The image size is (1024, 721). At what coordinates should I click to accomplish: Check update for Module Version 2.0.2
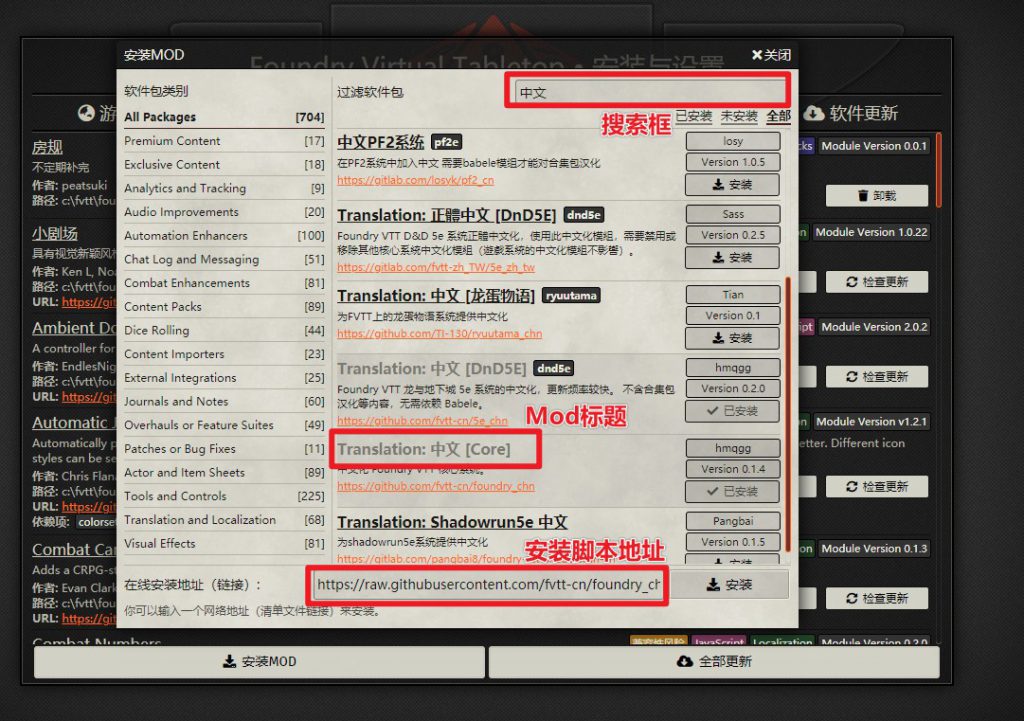(x=876, y=376)
